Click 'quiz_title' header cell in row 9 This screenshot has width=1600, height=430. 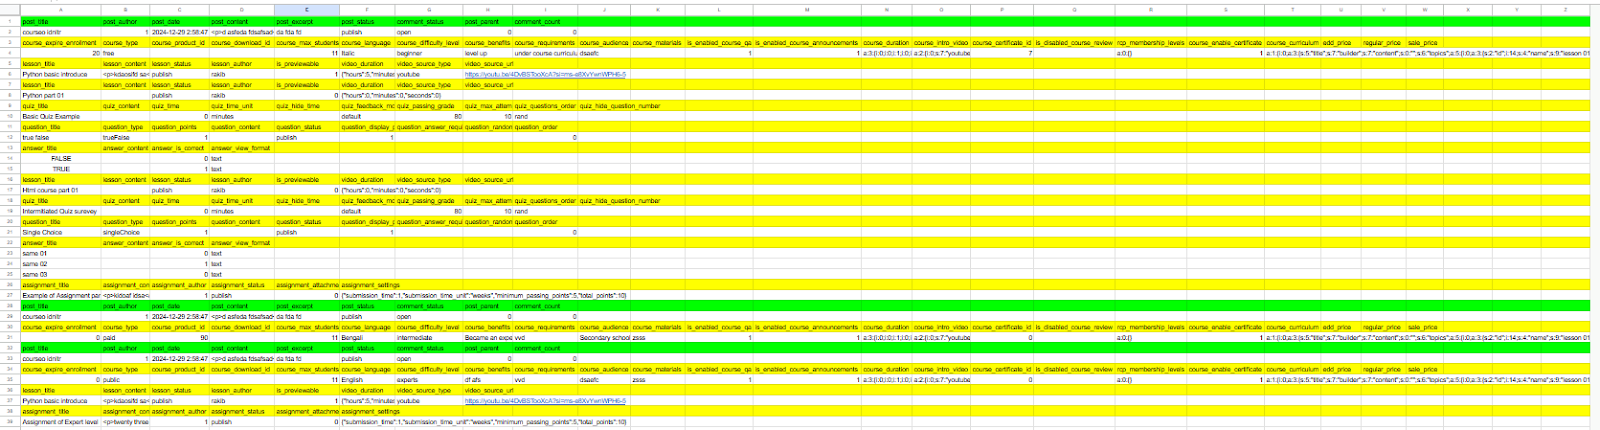click(60, 106)
